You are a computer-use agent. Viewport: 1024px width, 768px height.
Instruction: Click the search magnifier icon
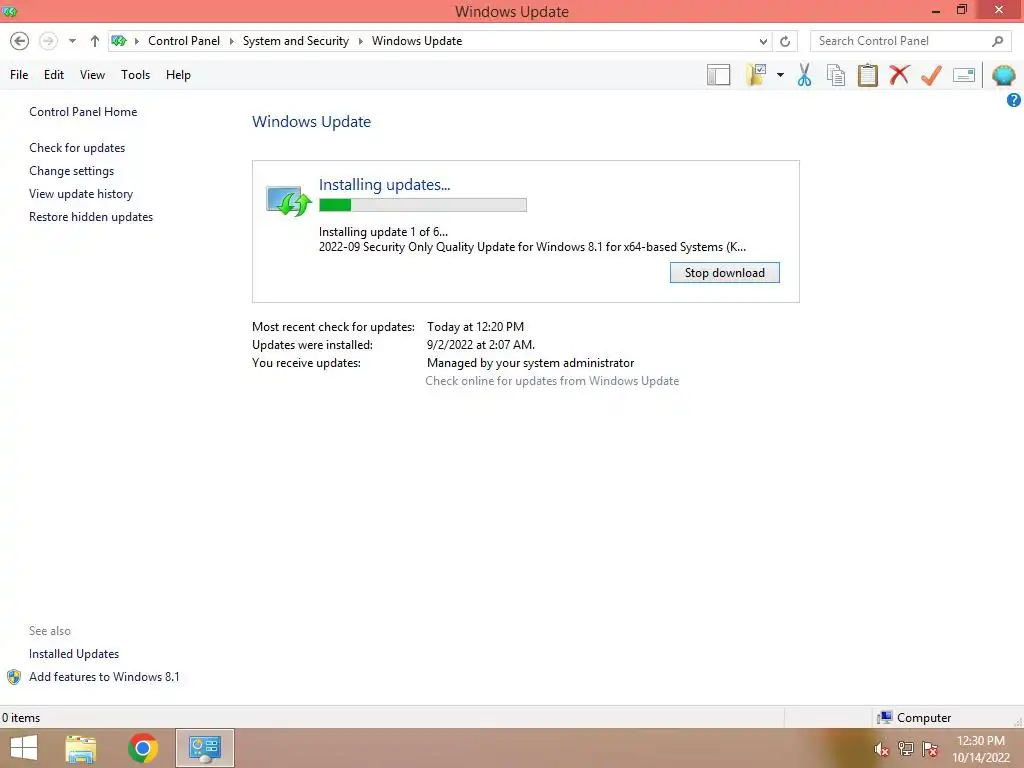click(997, 41)
